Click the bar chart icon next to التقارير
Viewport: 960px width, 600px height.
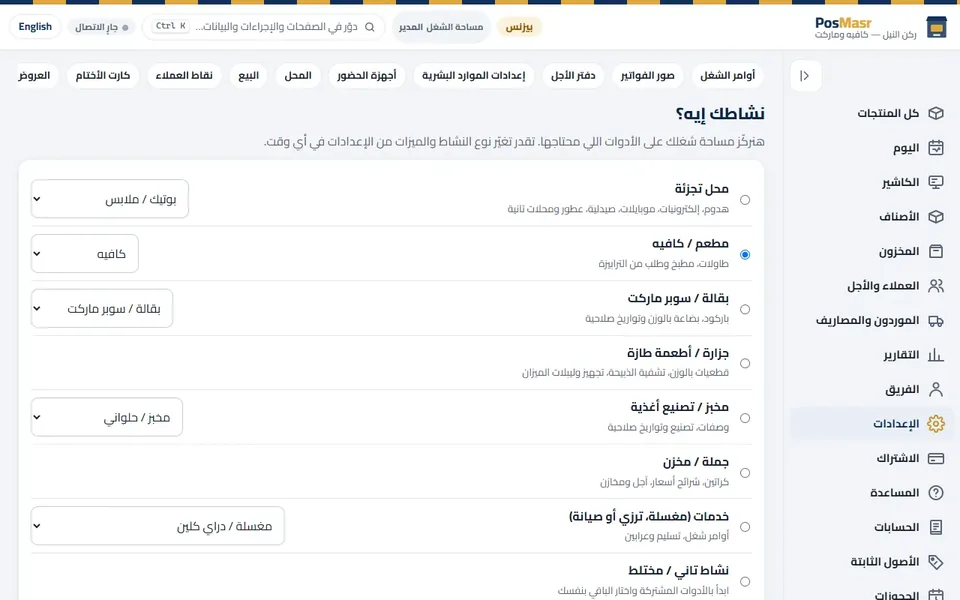(x=936, y=355)
